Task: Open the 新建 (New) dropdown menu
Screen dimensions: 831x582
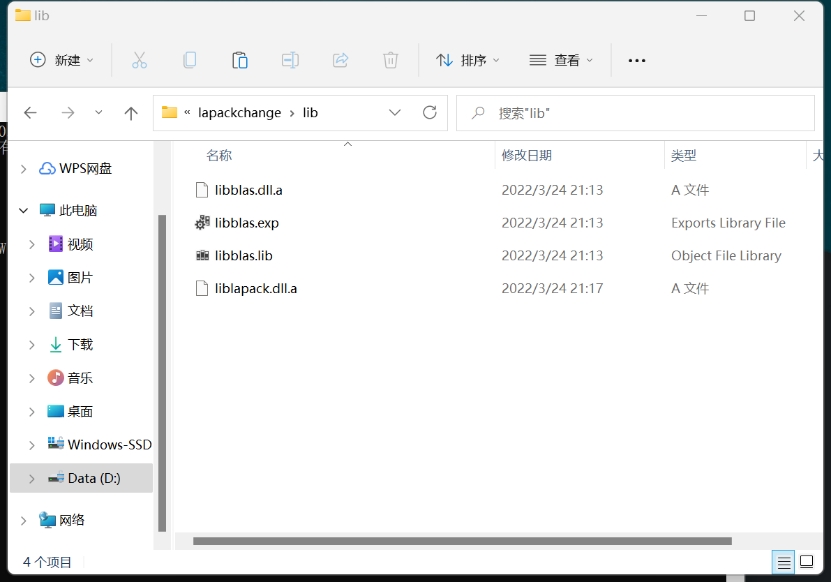Action: coord(62,60)
